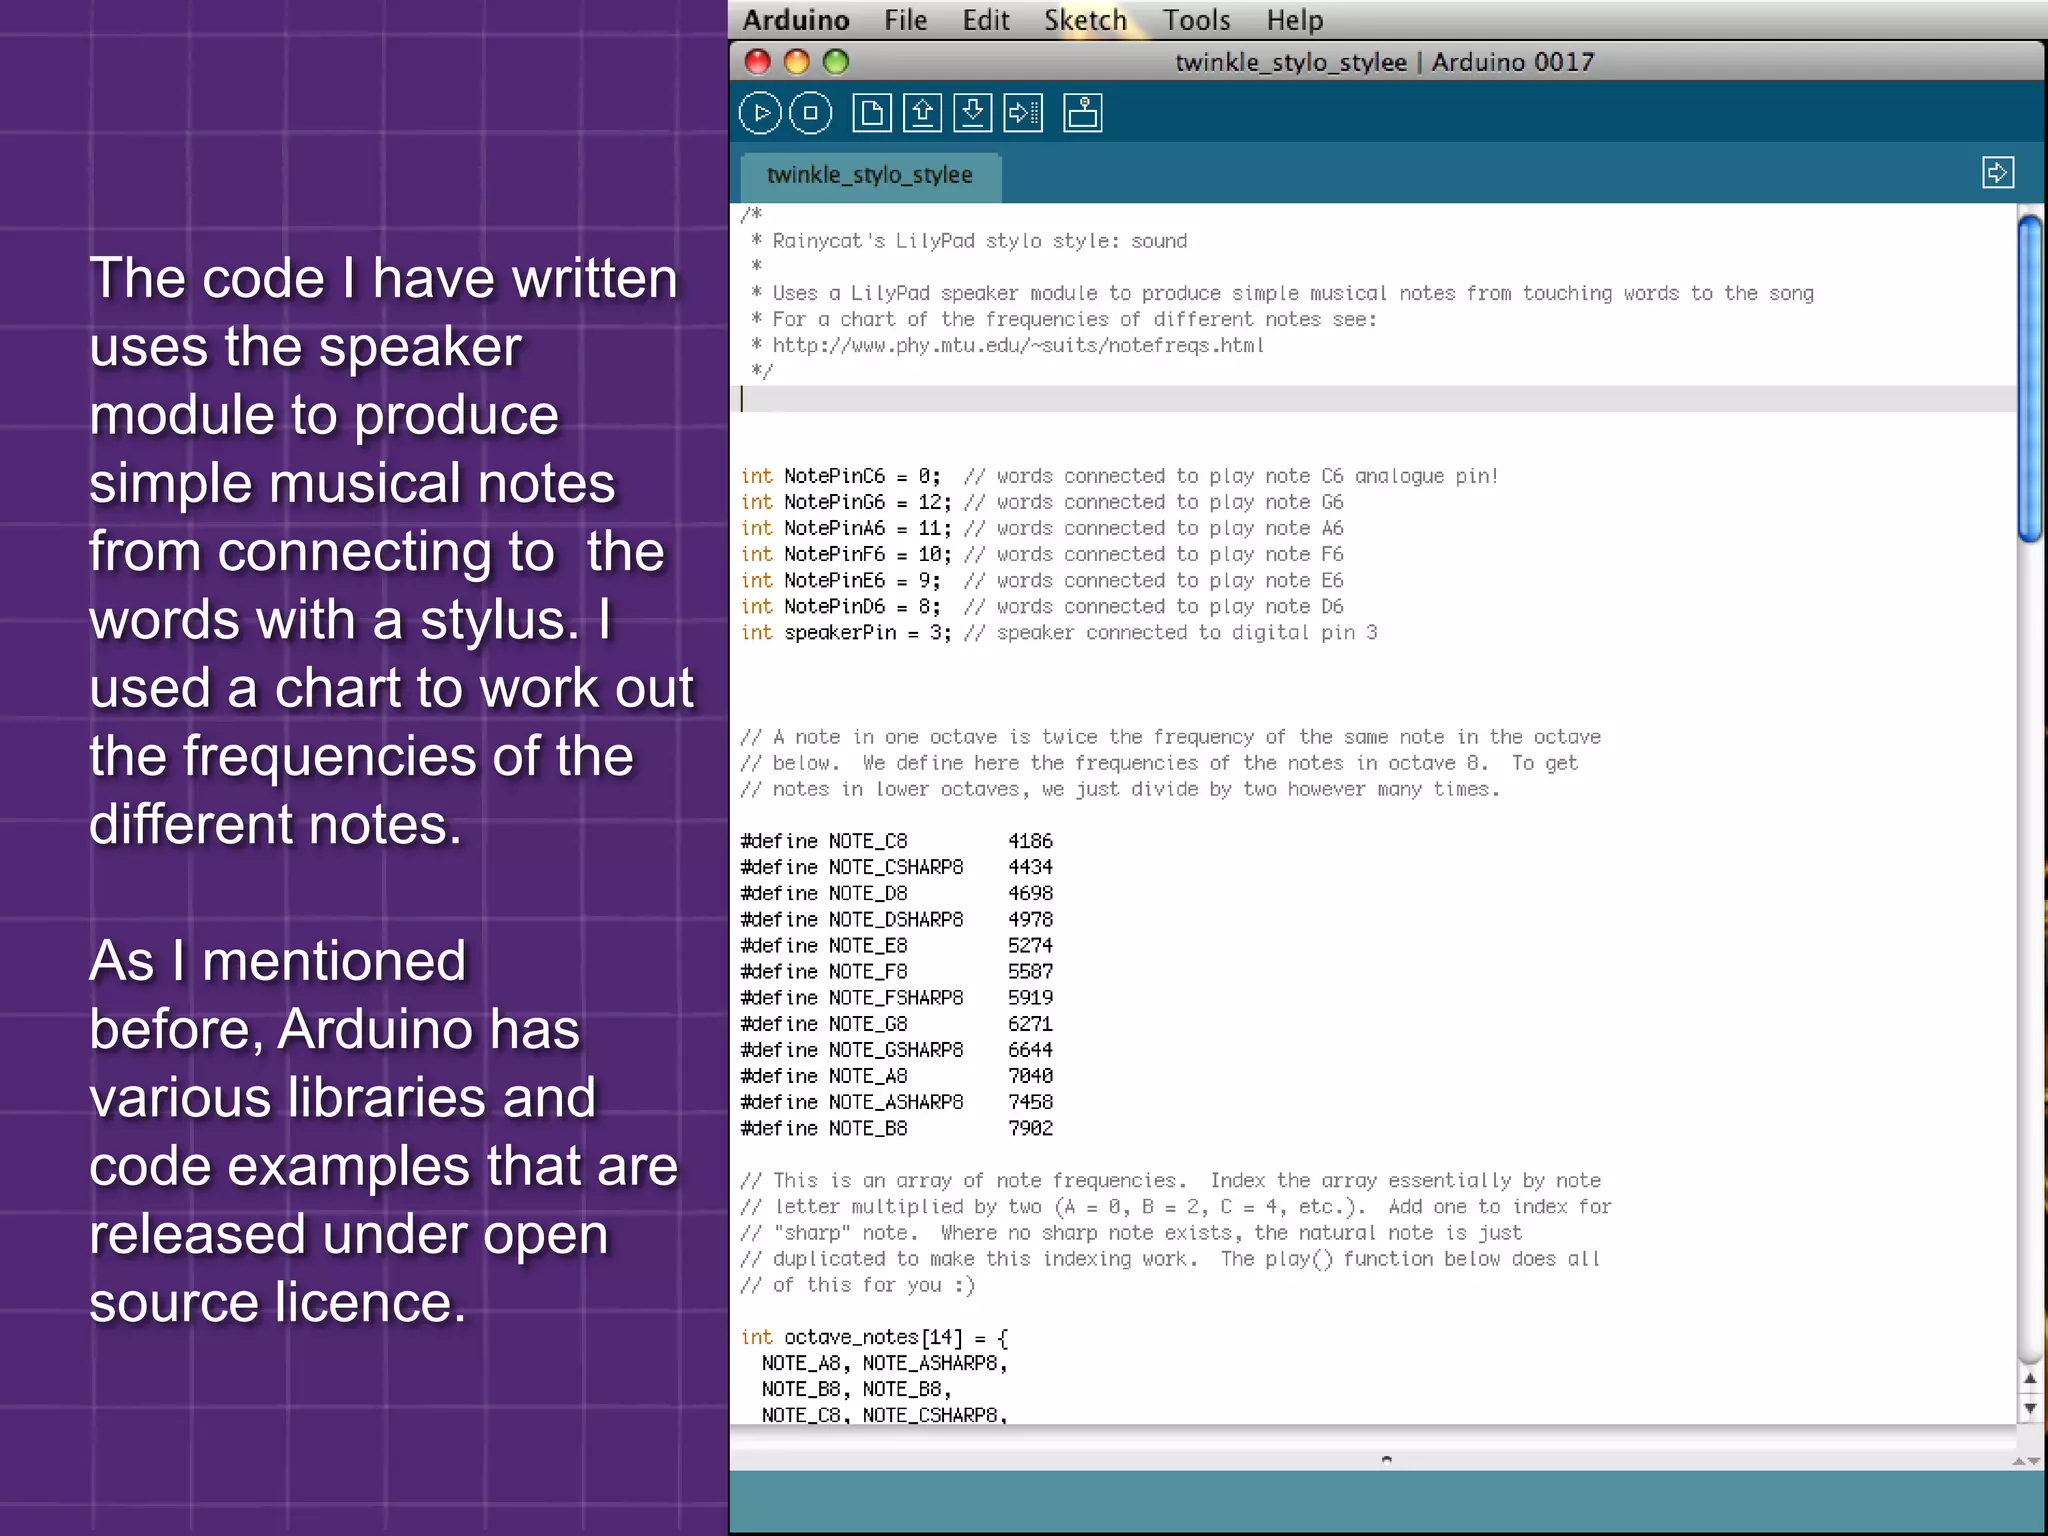Viewport: 2048px width, 1536px height.
Task: Click '#define NOTE_FSHARP8' line
Action: coord(897,998)
